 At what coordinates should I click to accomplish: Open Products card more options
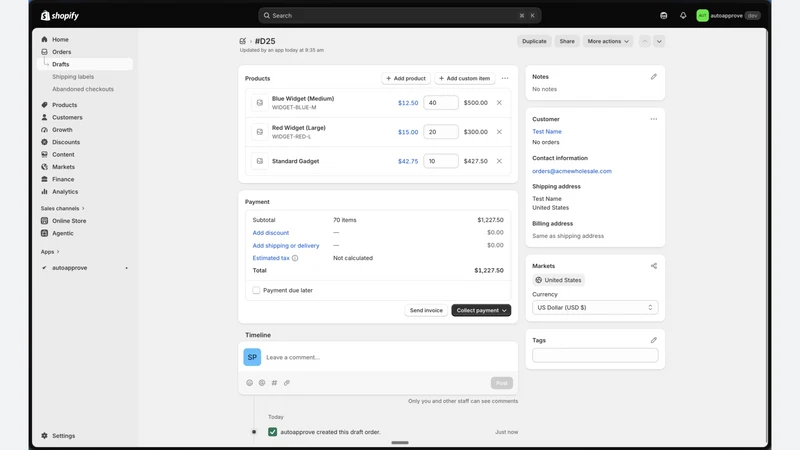coord(505,79)
